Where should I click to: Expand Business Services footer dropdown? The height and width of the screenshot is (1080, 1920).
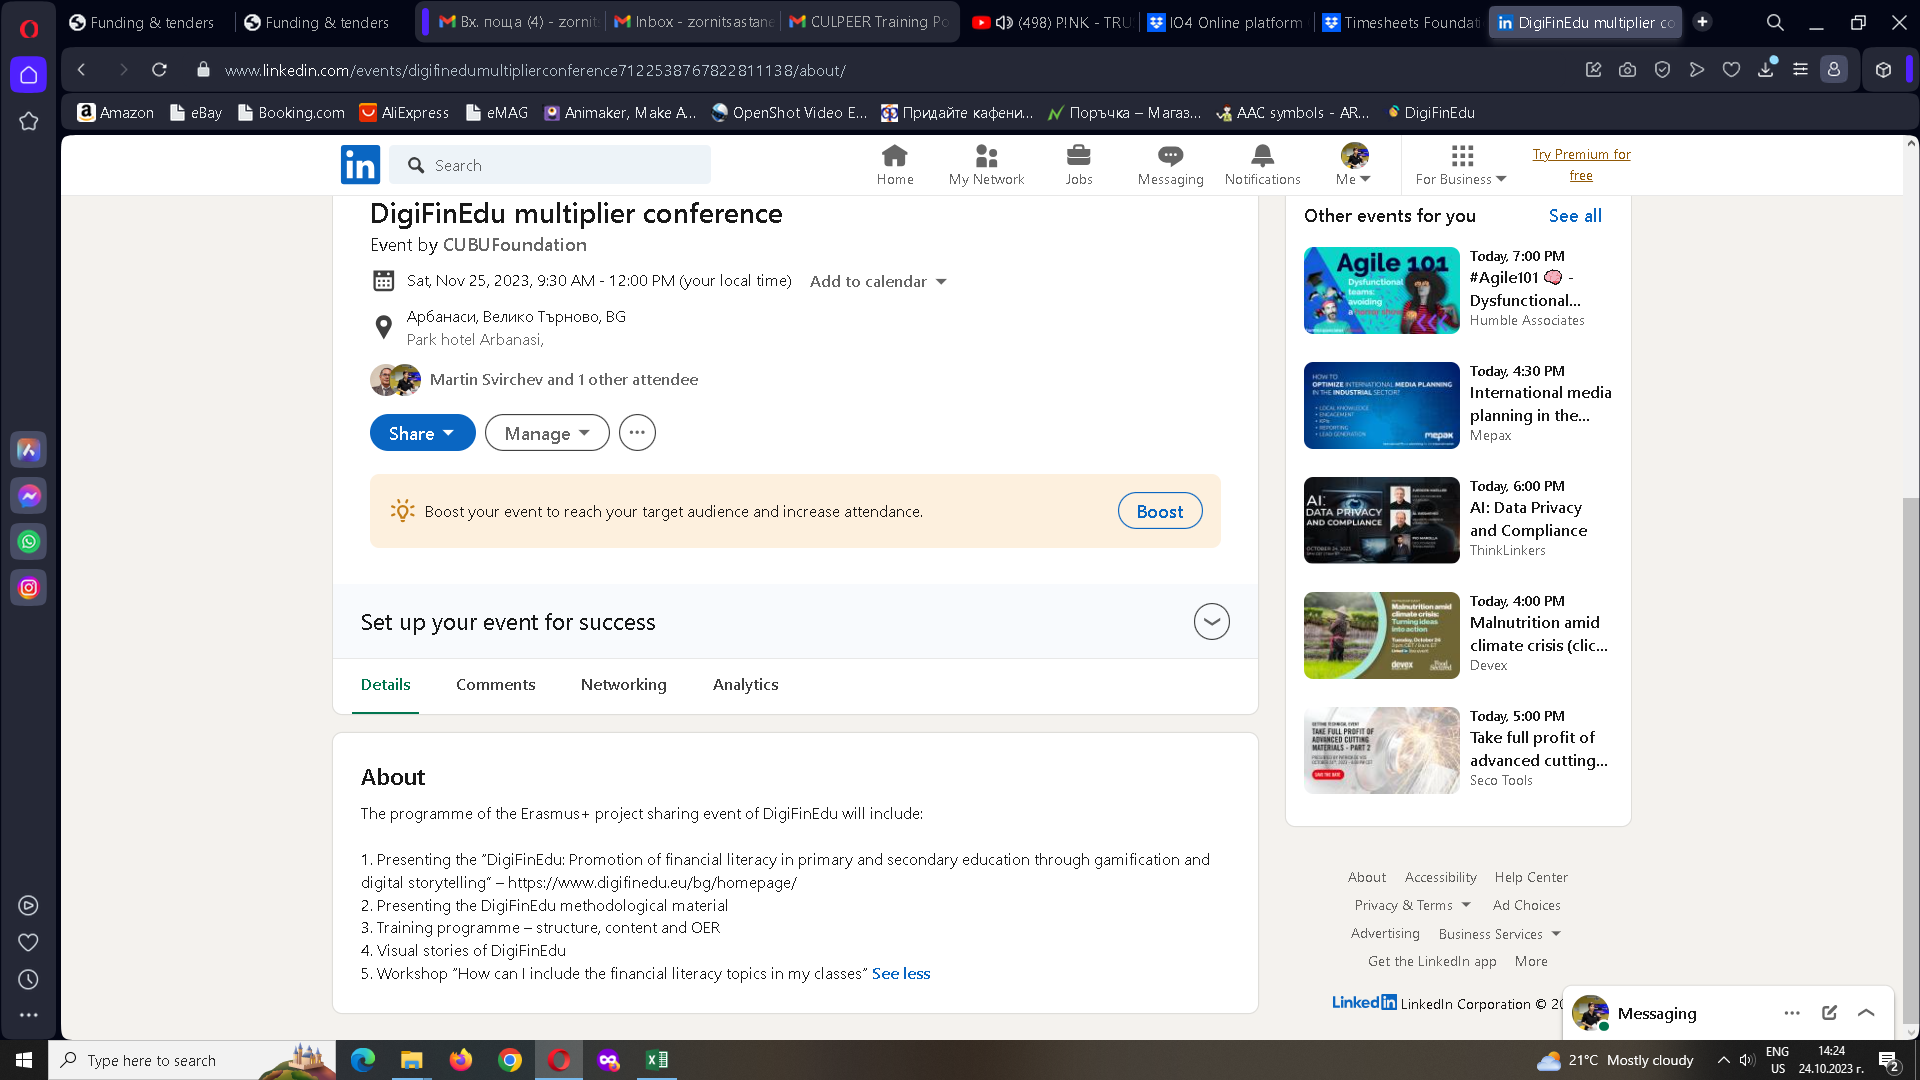(x=1500, y=934)
